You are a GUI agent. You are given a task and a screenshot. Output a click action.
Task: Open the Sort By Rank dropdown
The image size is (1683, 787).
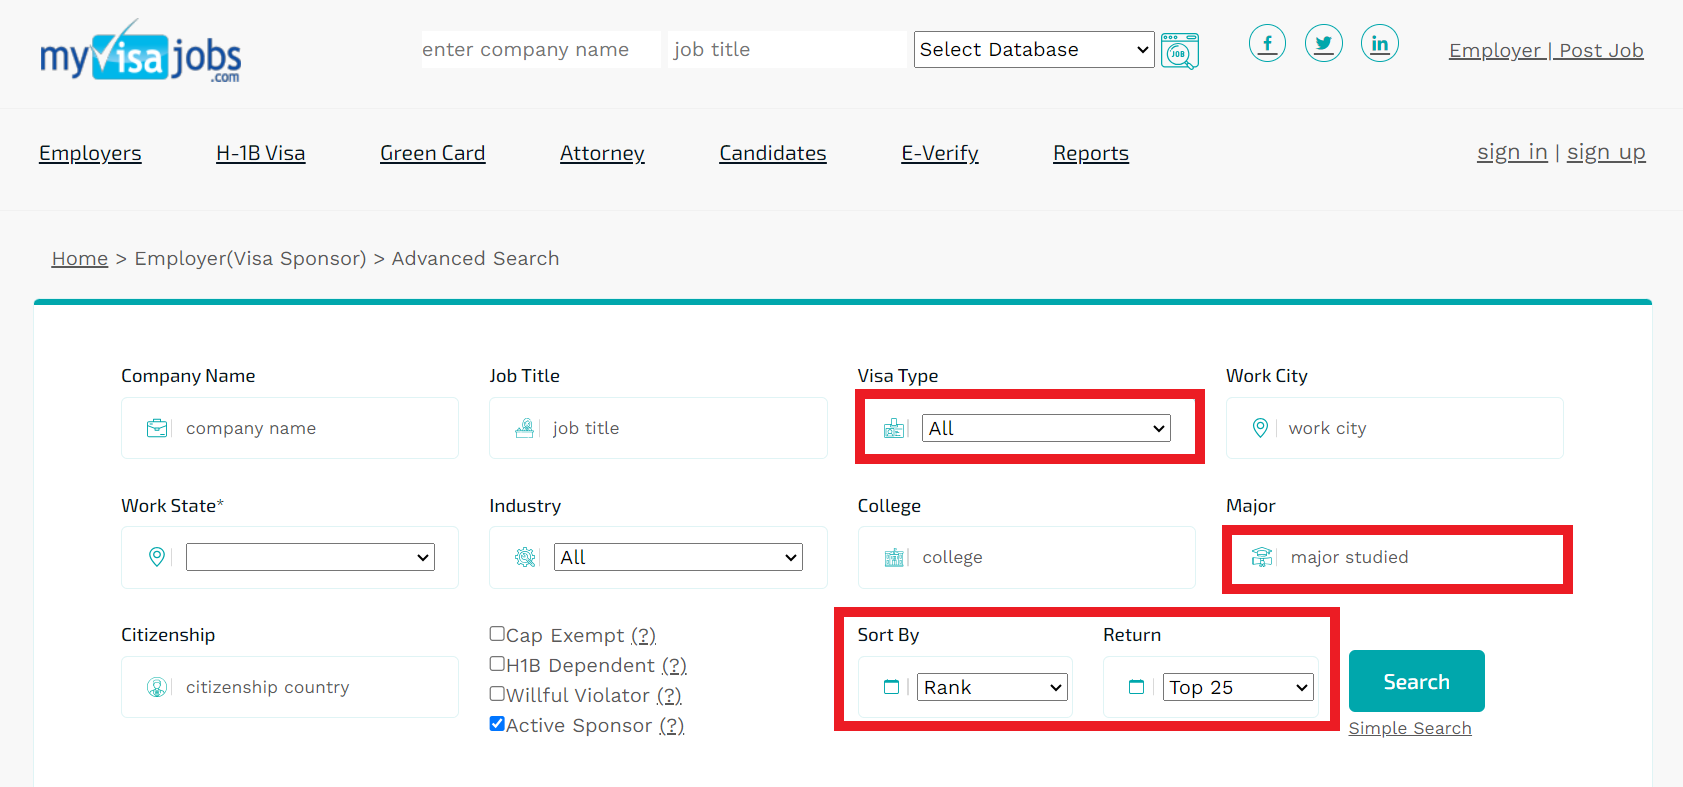pos(991,687)
